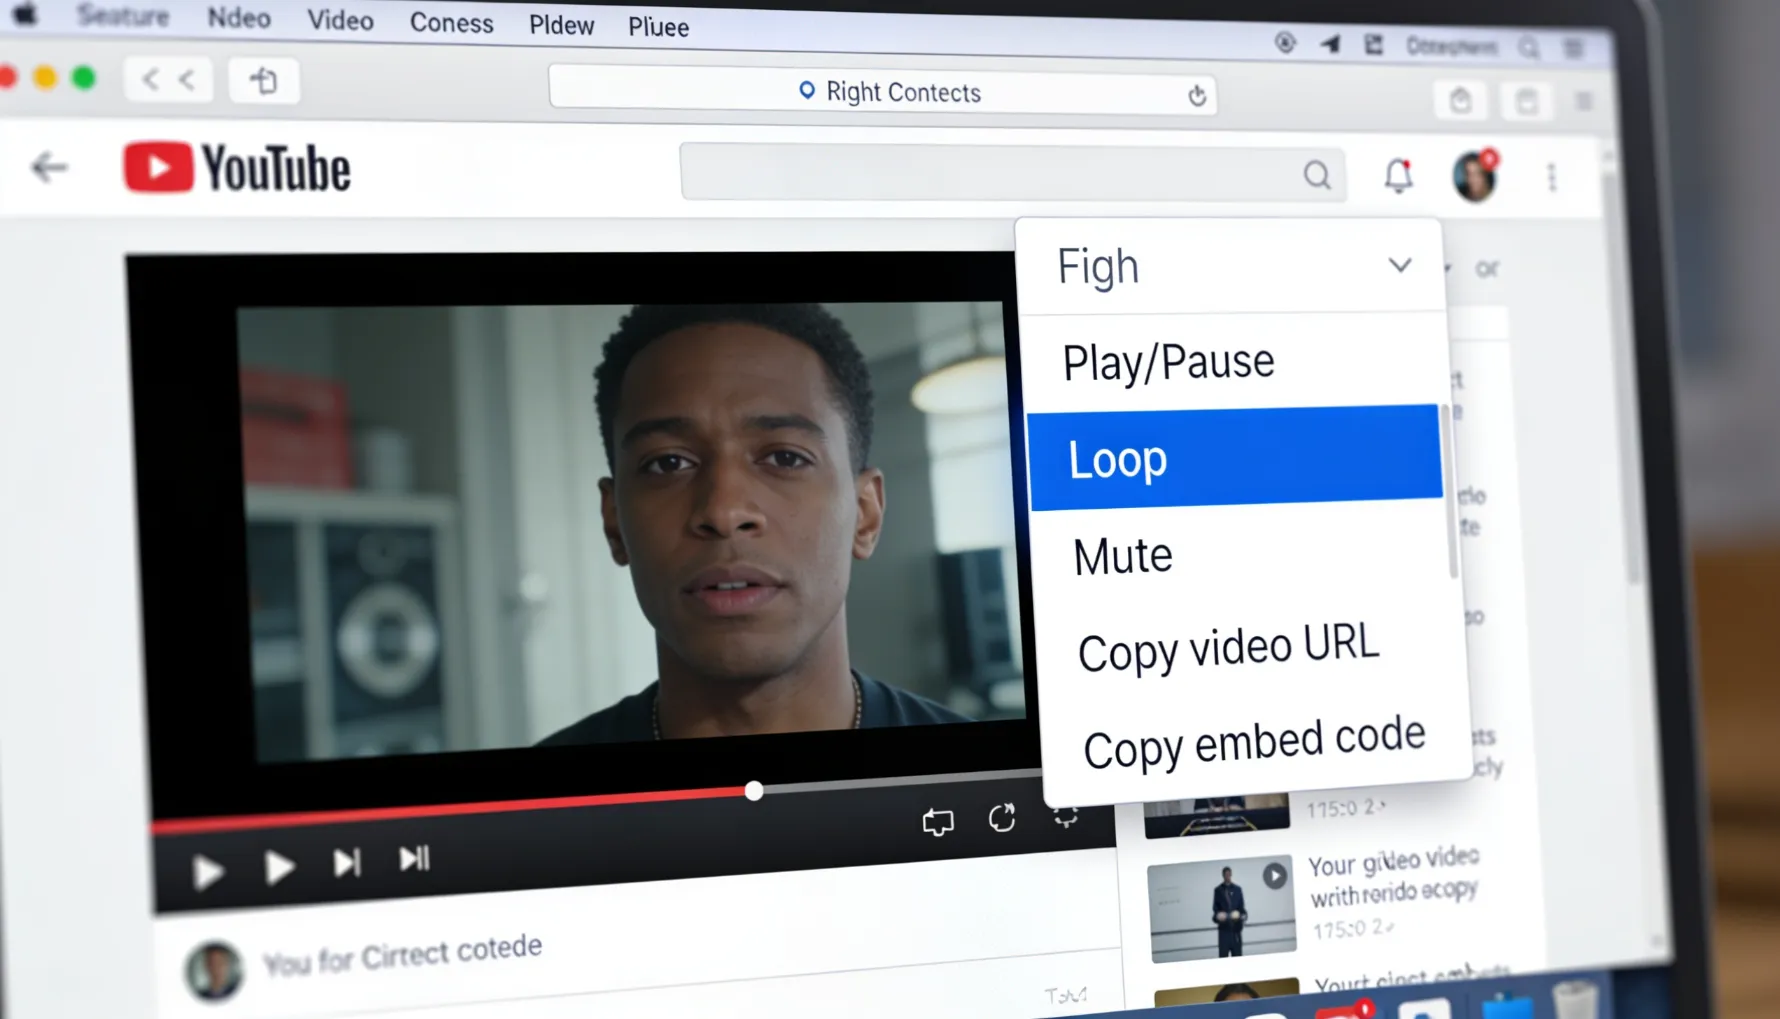Click the browser share icon
This screenshot has width=1780, height=1019.
pyautogui.click(x=1460, y=100)
